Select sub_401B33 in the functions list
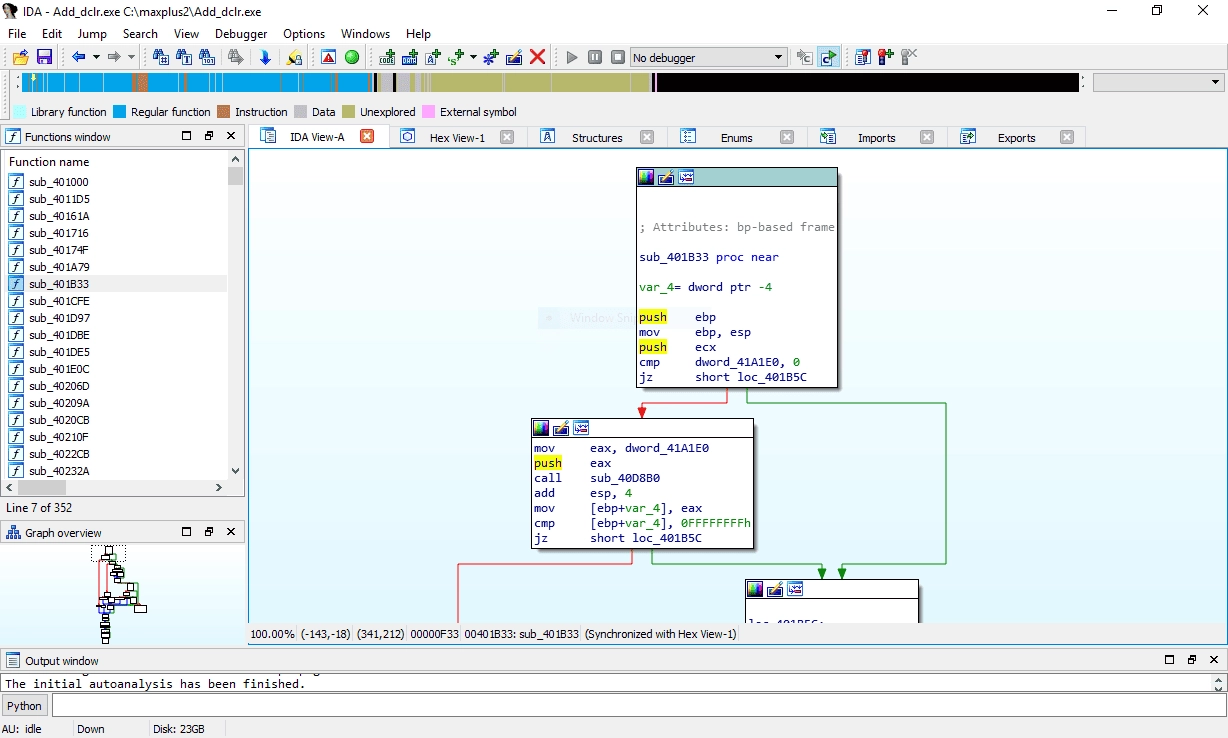The image size is (1228, 738). tap(116, 284)
